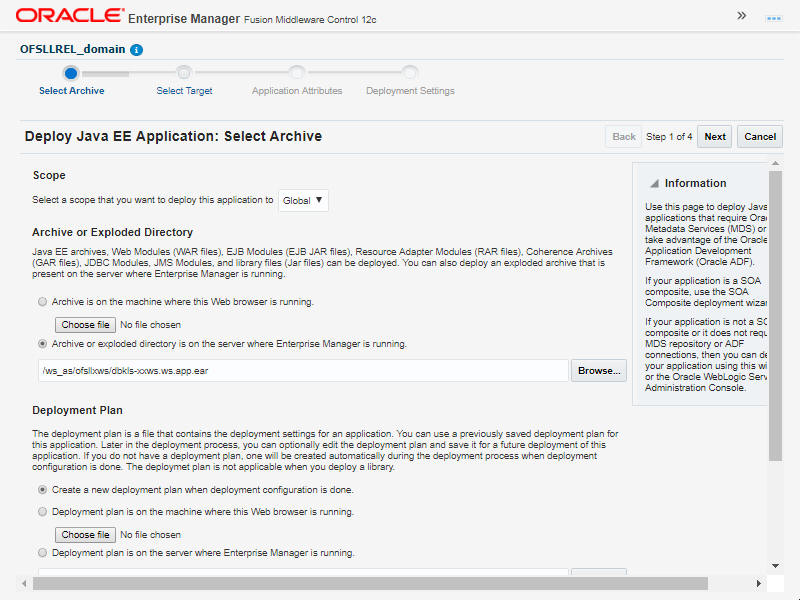800x600 pixels.
Task: Click the 'Step 1 of 4' text
Action: pos(669,137)
